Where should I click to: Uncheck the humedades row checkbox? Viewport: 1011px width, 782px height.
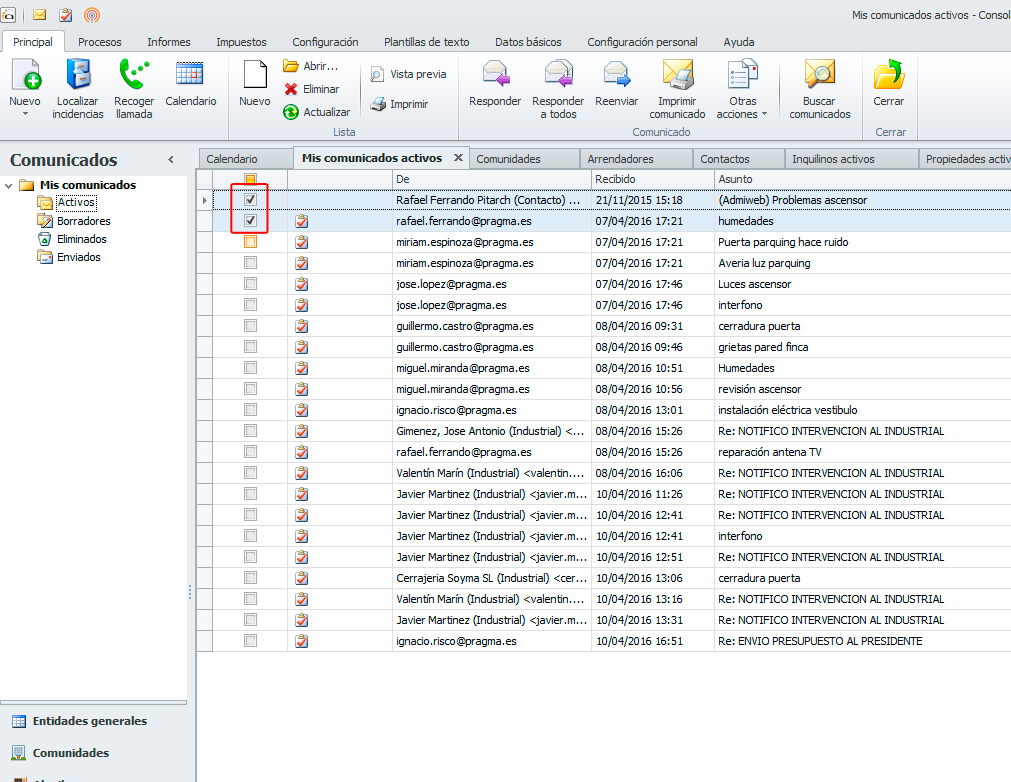click(x=250, y=221)
